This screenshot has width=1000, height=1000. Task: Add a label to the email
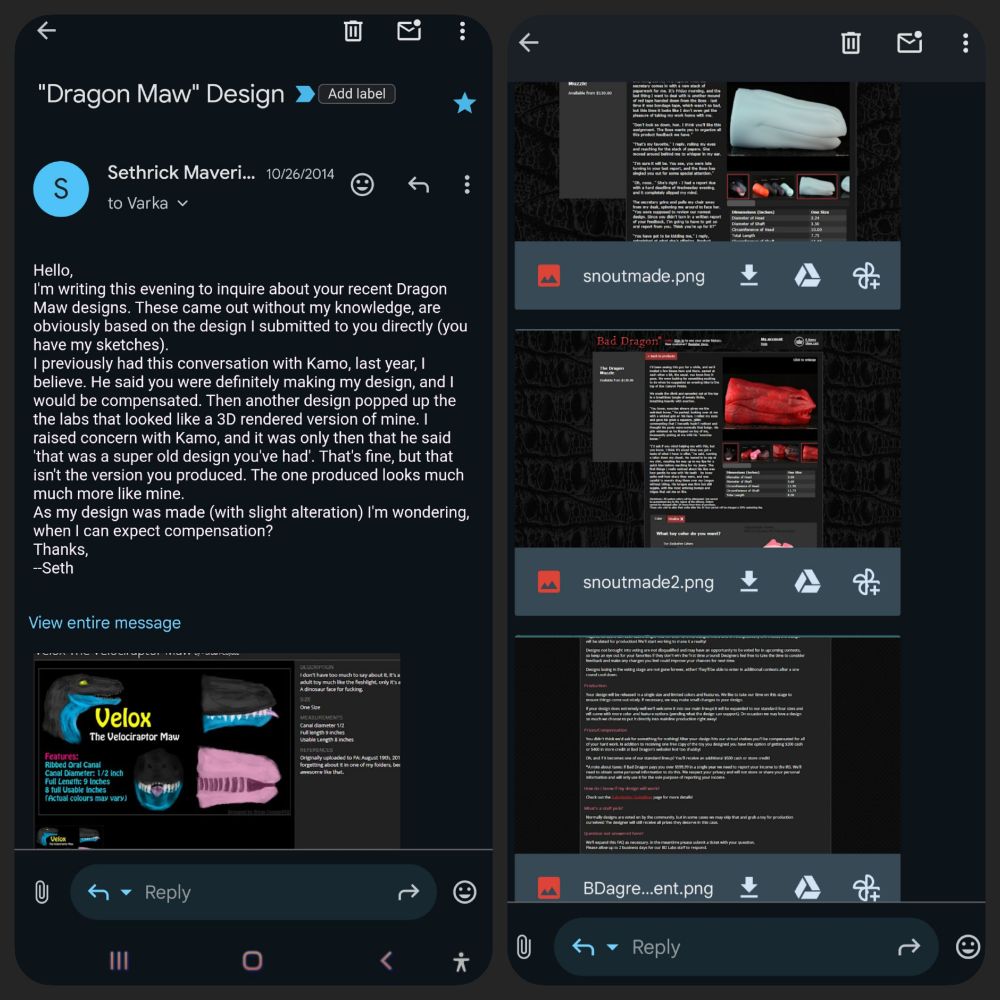coord(357,94)
